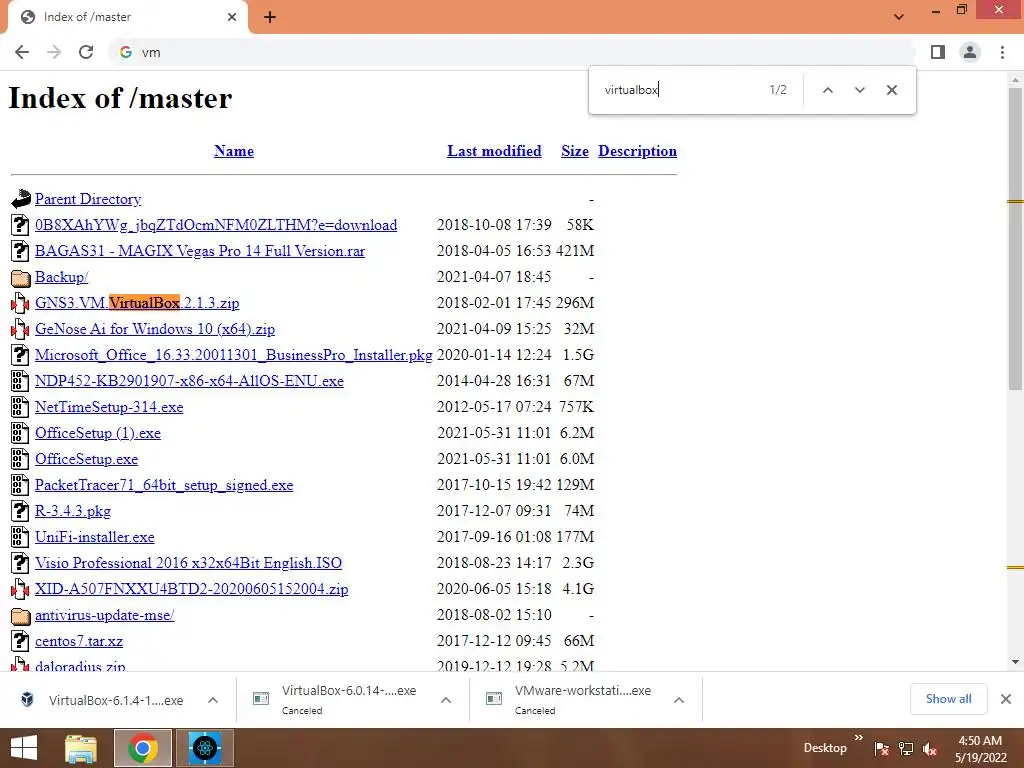This screenshot has width=1024, height=768.
Task: Open Chrome from the taskbar
Action: point(143,748)
